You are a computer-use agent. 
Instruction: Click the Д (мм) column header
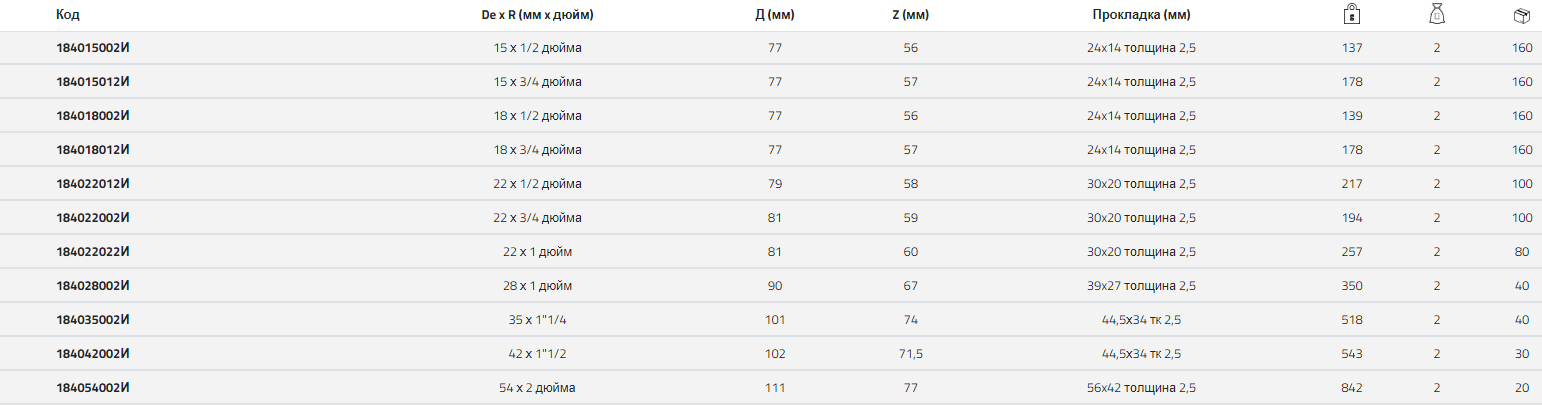coord(774,15)
